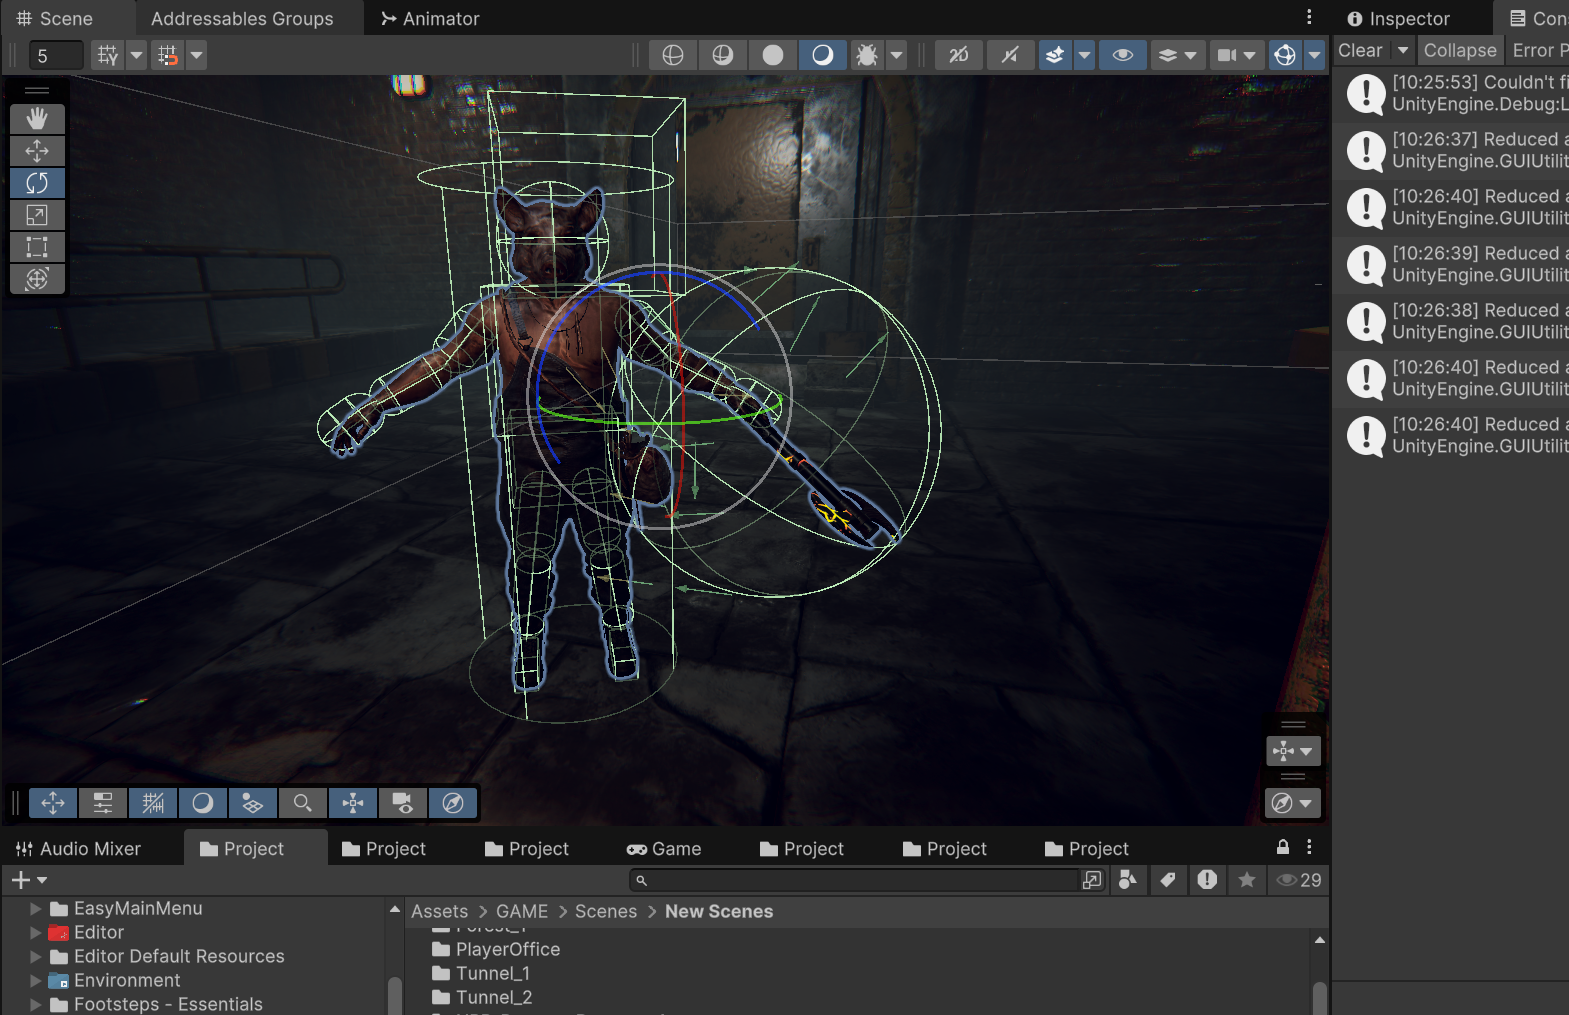This screenshot has width=1569, height=1015.
Task: Select the Move tool
Action: point(37,151)
